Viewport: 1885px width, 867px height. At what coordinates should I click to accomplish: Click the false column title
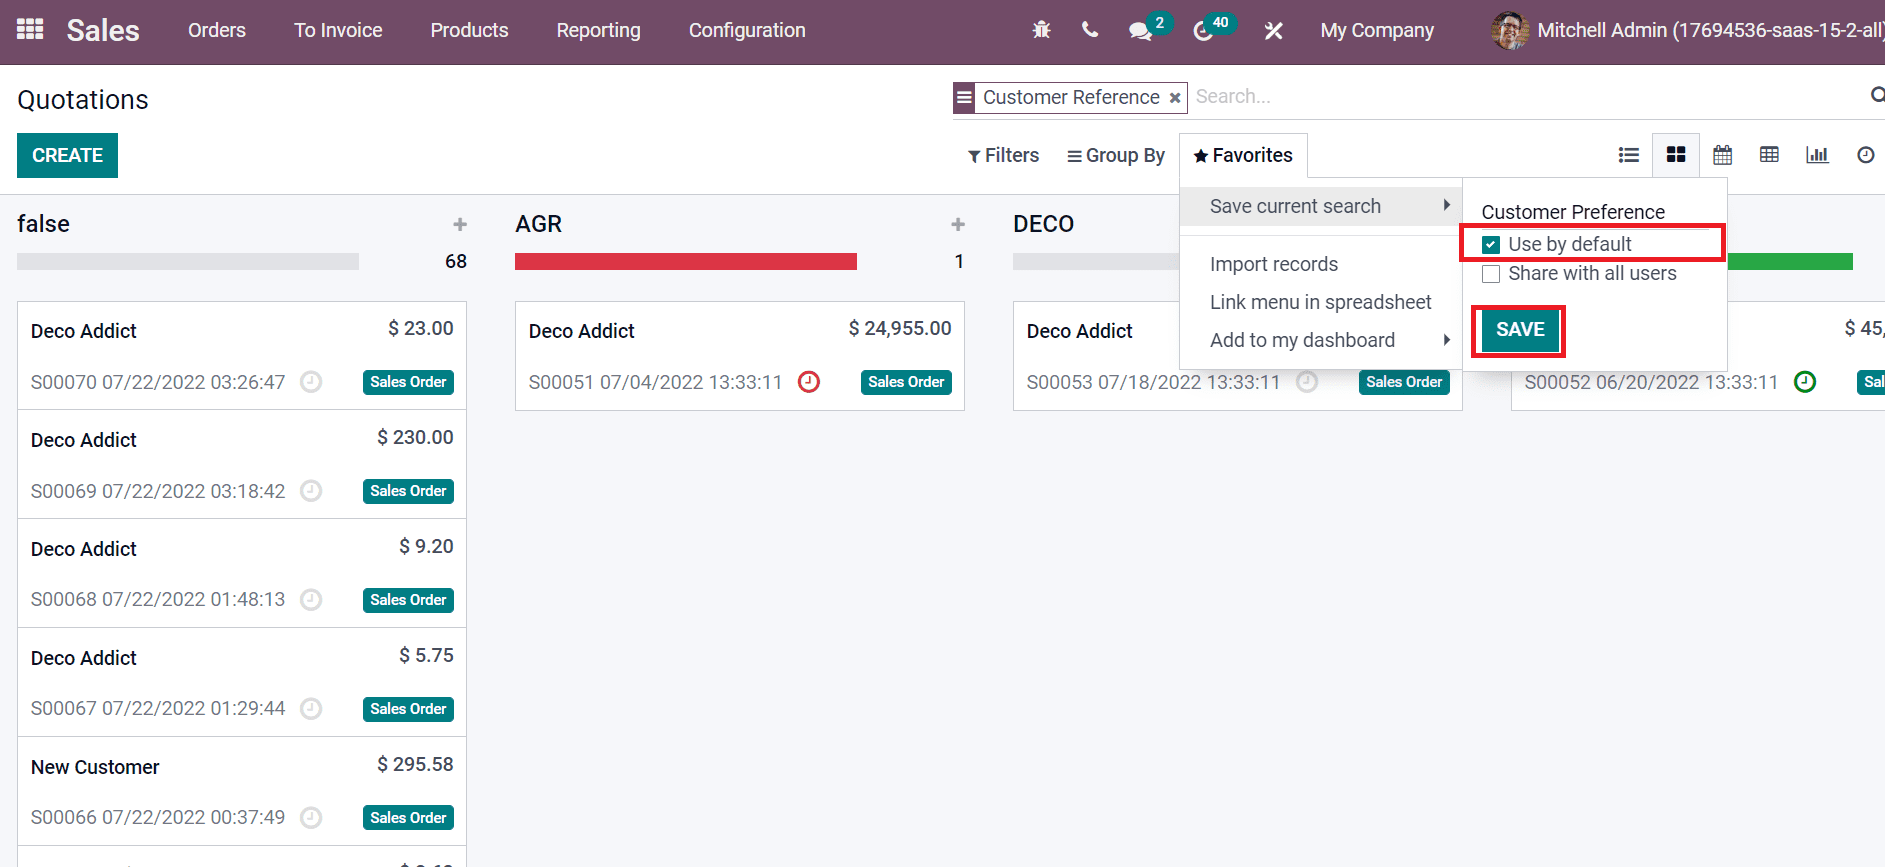click(x=43, y=224)
